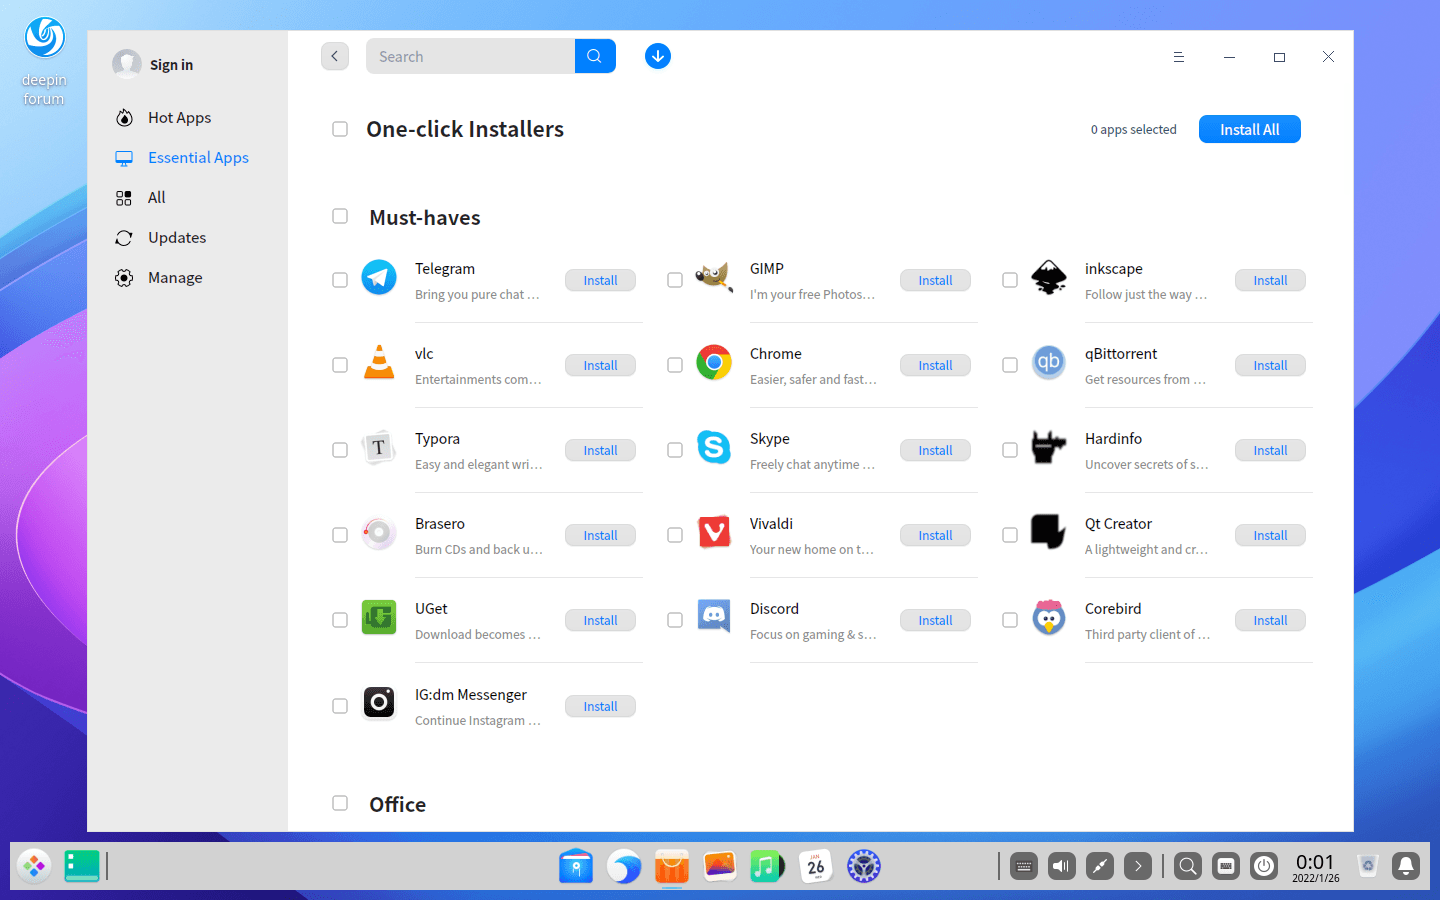Install Chrome

tap(935, 365)
